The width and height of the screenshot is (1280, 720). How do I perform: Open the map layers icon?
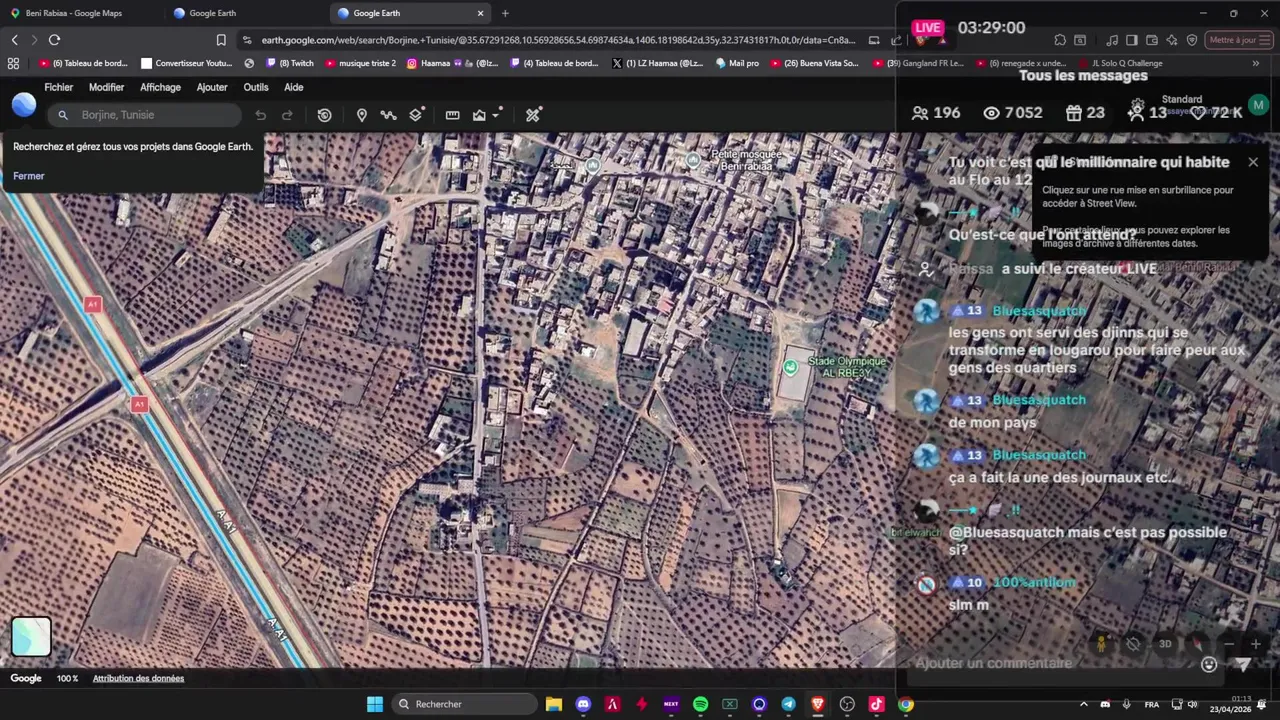(x=416, y=115)
